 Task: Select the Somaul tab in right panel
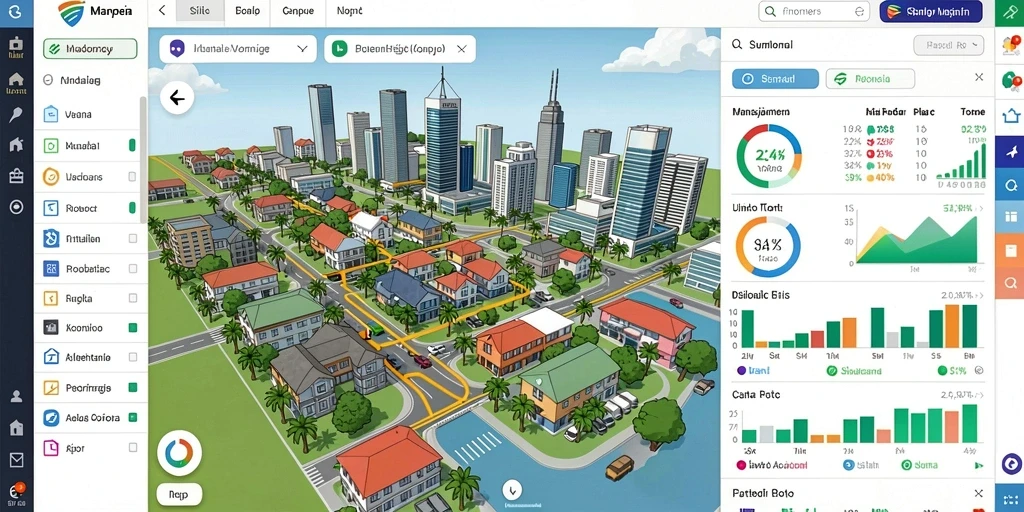(775, 78)
